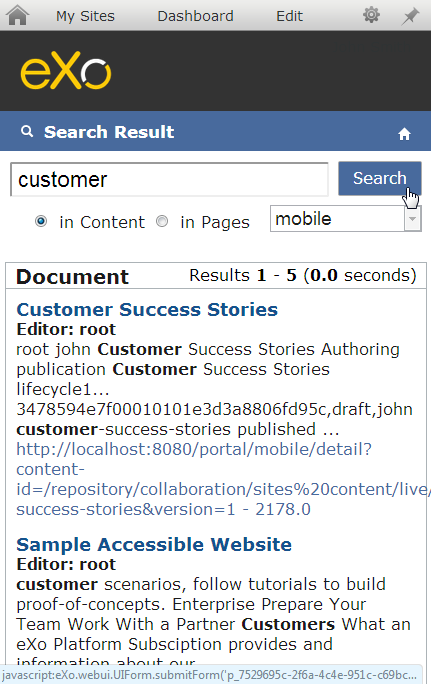Open the Edit menu
The width and height of the screenshot is (431, 684).
[289, 16]
